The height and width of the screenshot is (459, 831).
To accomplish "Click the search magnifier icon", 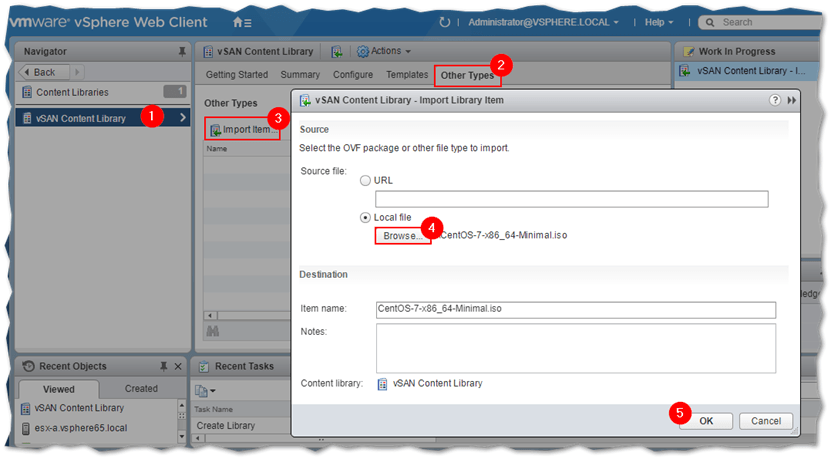I will tap(710, 22).
